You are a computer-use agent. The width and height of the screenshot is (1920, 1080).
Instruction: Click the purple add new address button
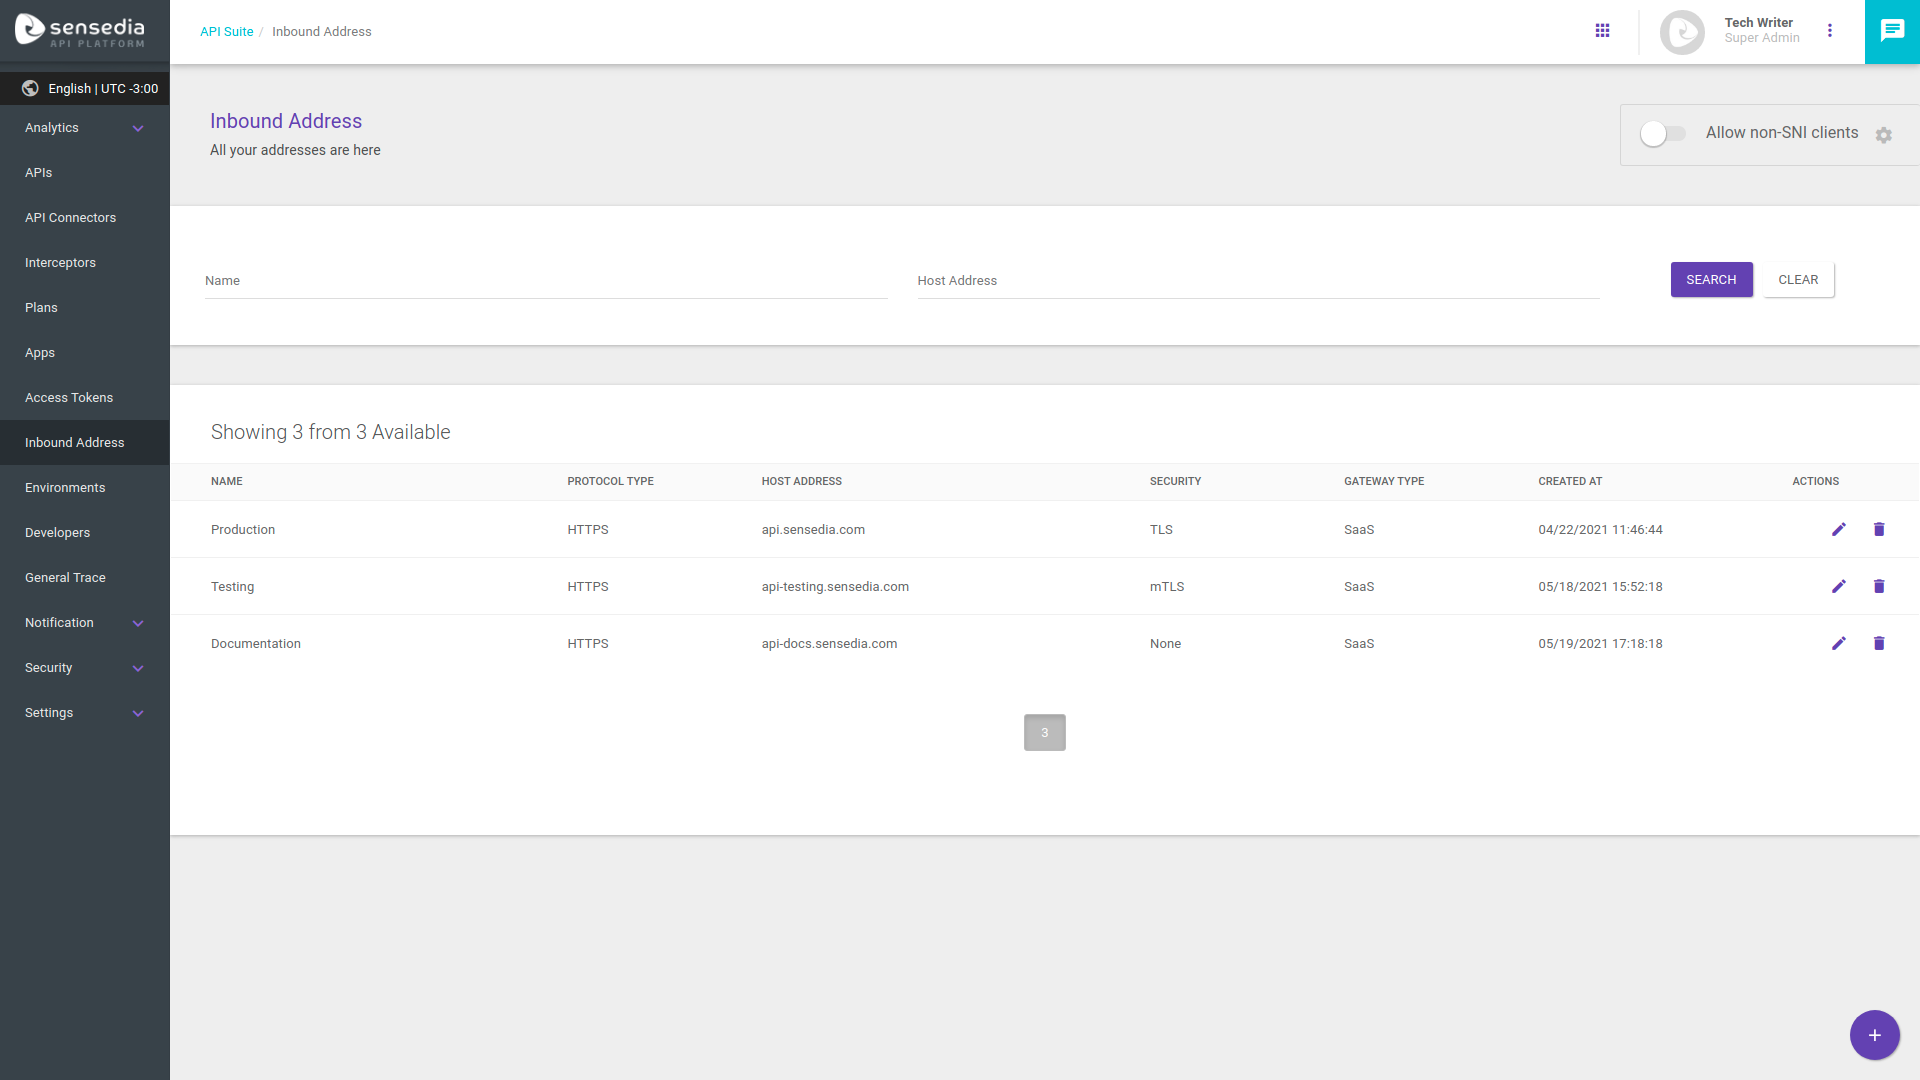pyautogui.click(x=1874, y=1035)
